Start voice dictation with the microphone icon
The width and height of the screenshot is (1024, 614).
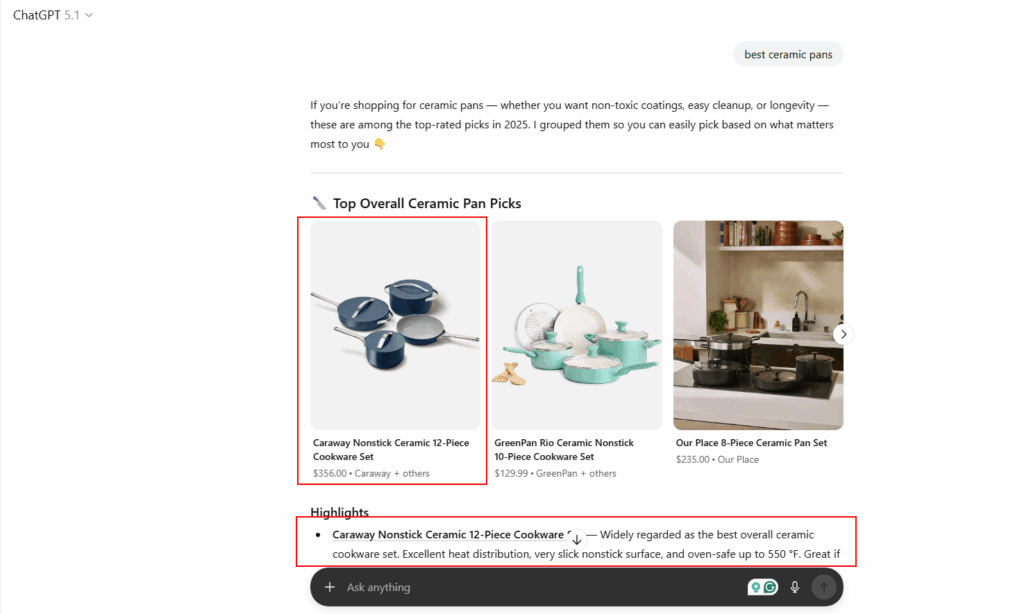click(x=795, y=587)
